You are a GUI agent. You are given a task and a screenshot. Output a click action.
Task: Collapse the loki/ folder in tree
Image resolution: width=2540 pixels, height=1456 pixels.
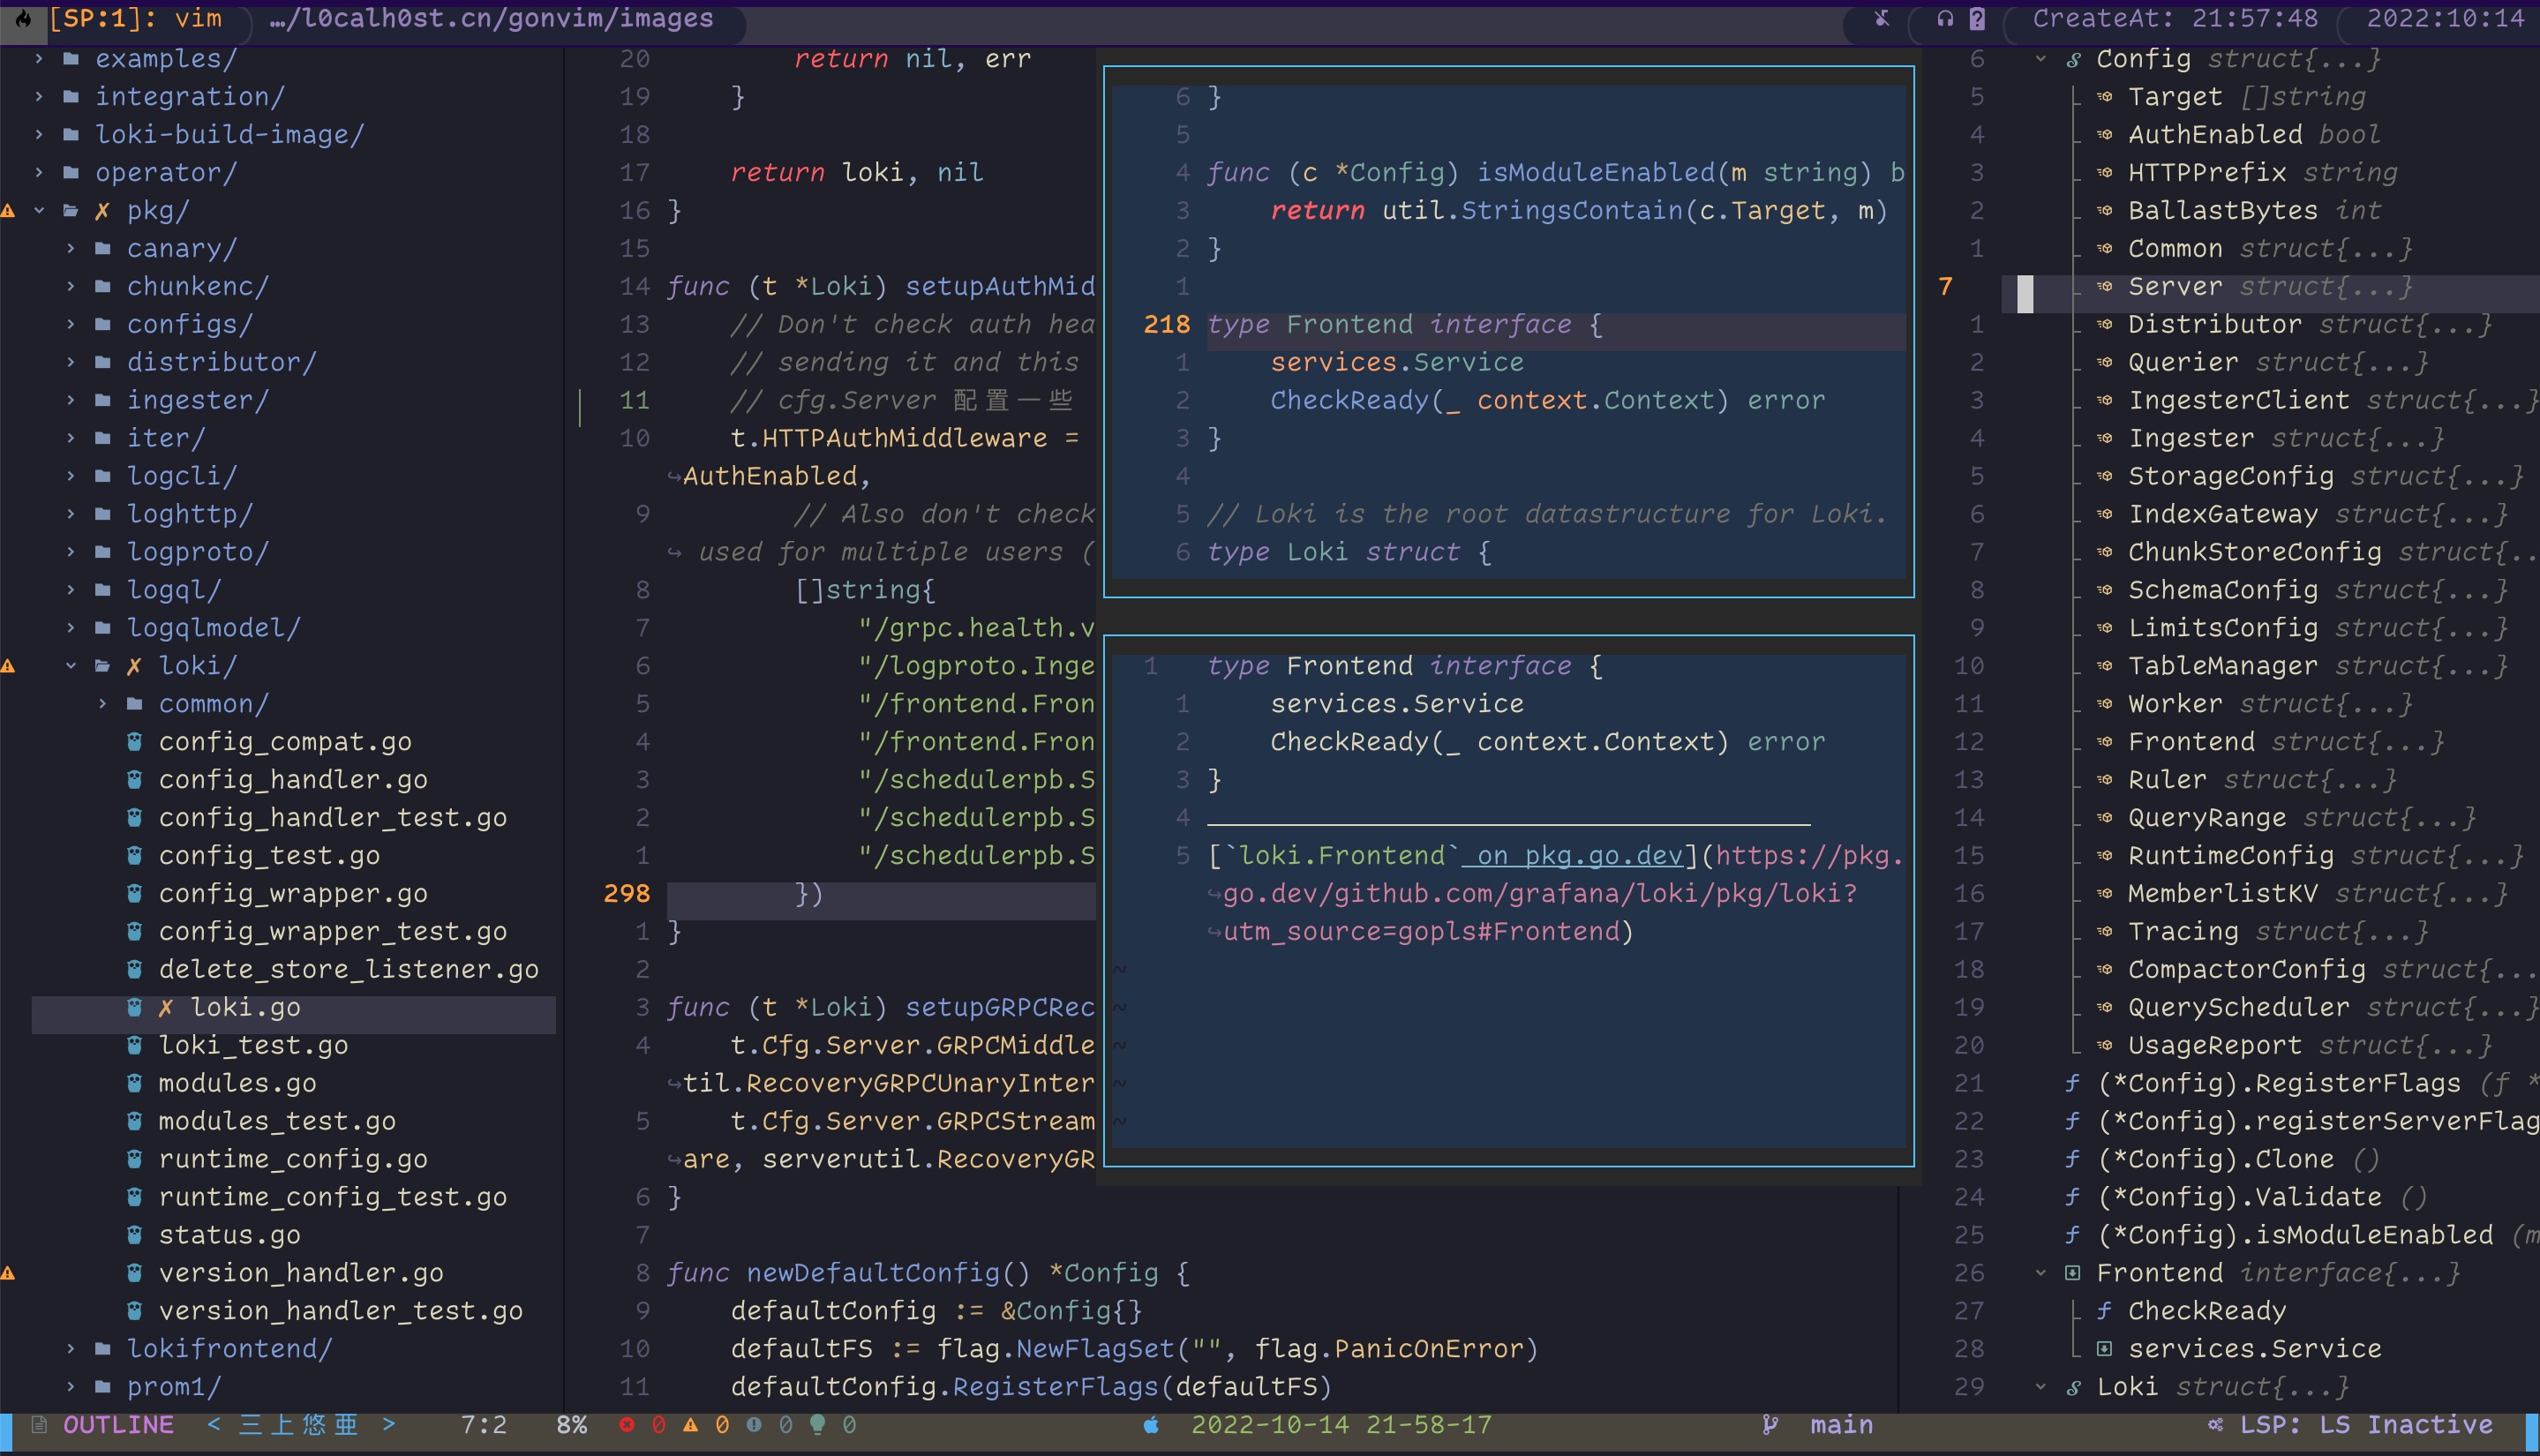coord(71,666)
